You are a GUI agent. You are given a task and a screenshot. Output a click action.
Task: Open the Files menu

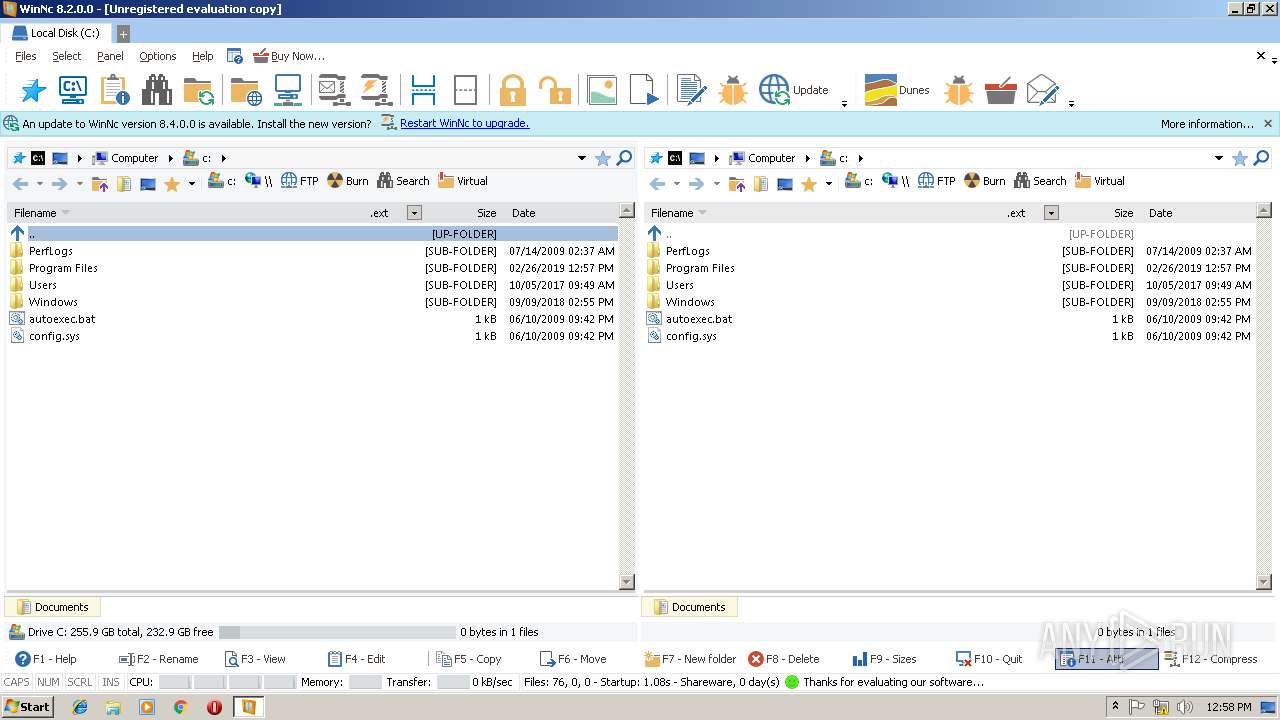25,56
